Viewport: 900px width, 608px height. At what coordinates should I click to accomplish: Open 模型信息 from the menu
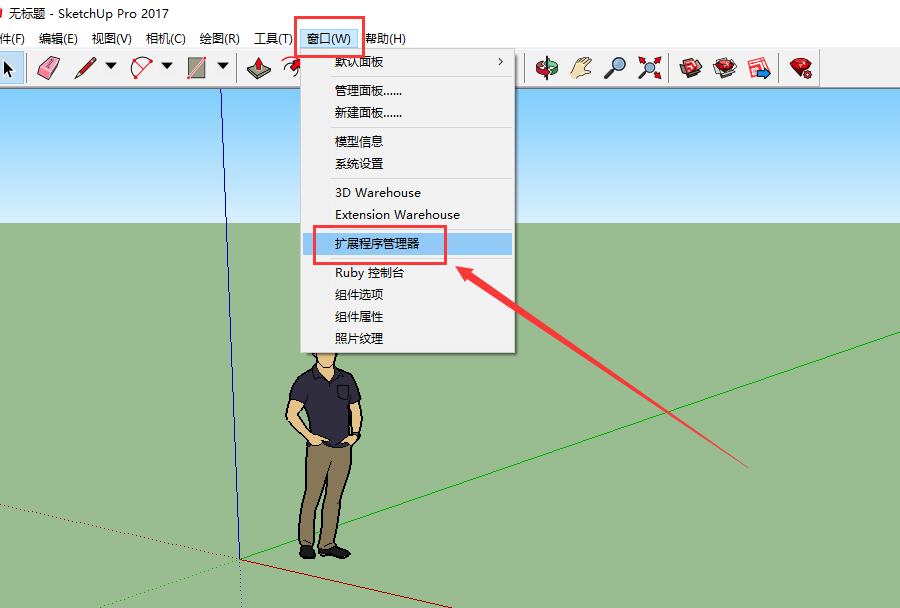point(406,141)
